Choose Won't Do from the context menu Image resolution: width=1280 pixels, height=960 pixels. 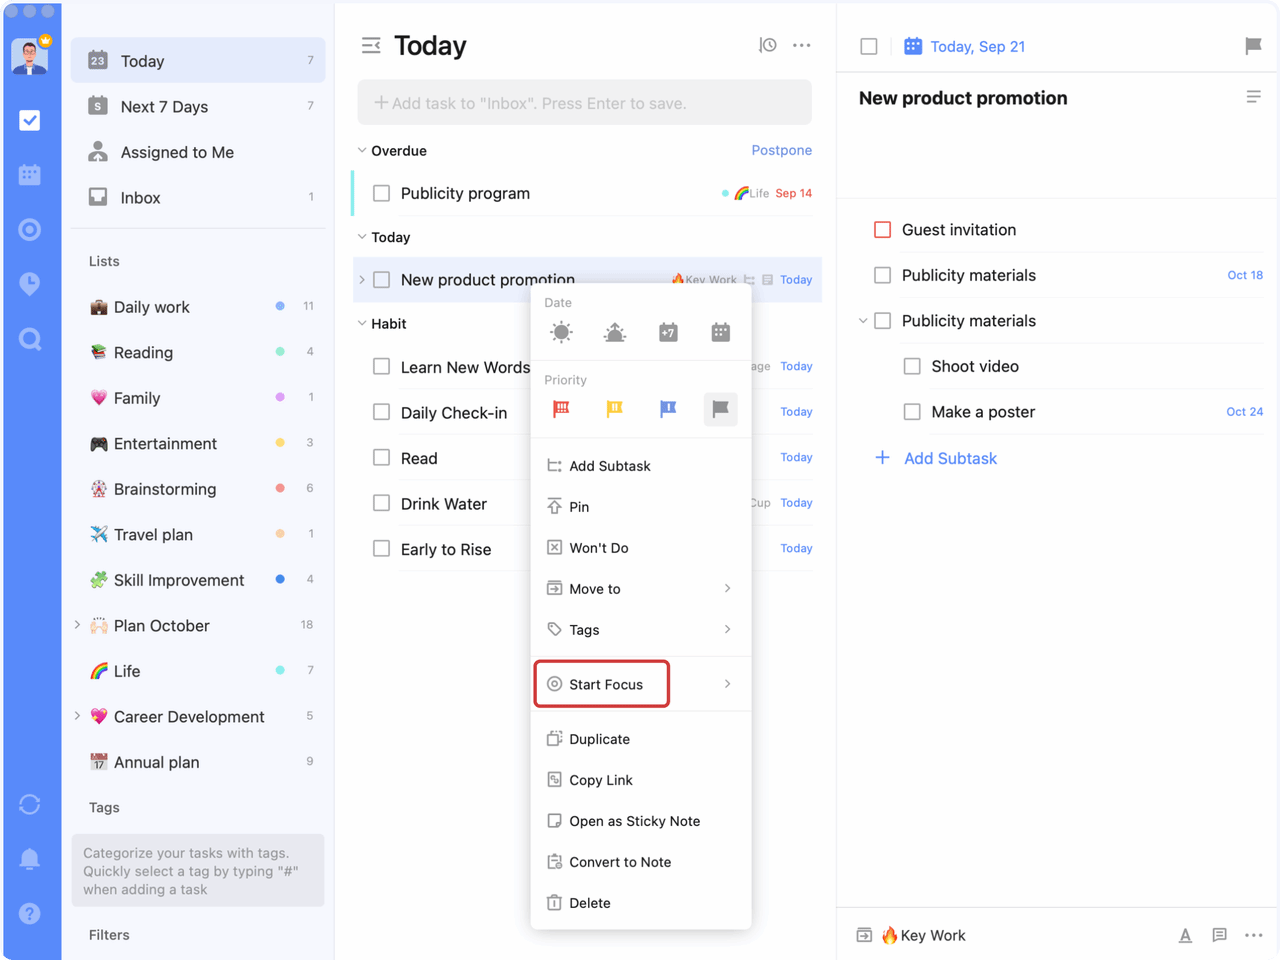pyautogui.click(x=602, y=547)
